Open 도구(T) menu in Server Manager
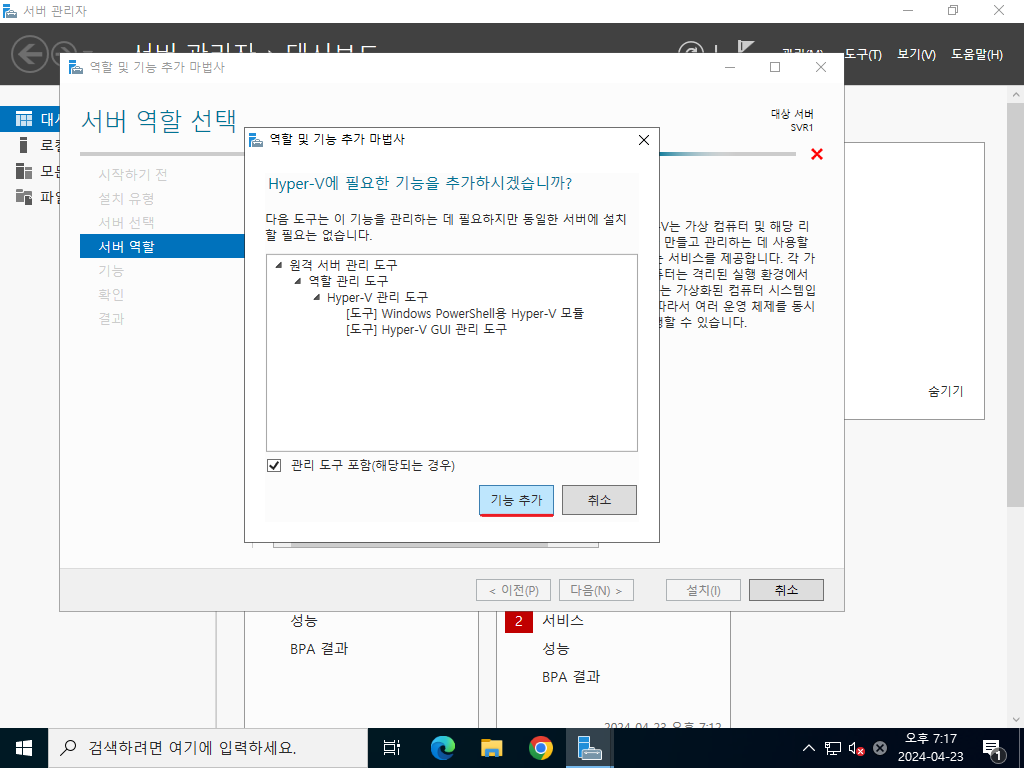Image resolution: width=1024 pixels, height=768 pixels. (863, 55)
